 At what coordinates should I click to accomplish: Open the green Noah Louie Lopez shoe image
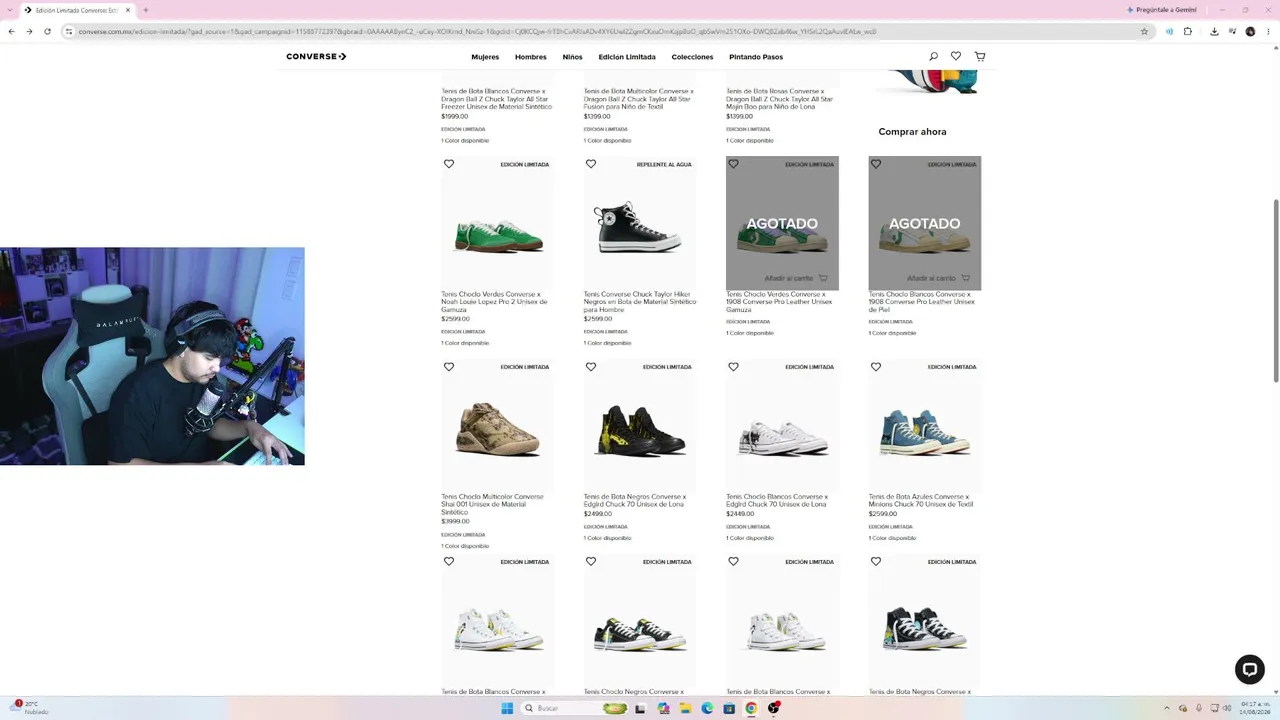coord(497,235)
